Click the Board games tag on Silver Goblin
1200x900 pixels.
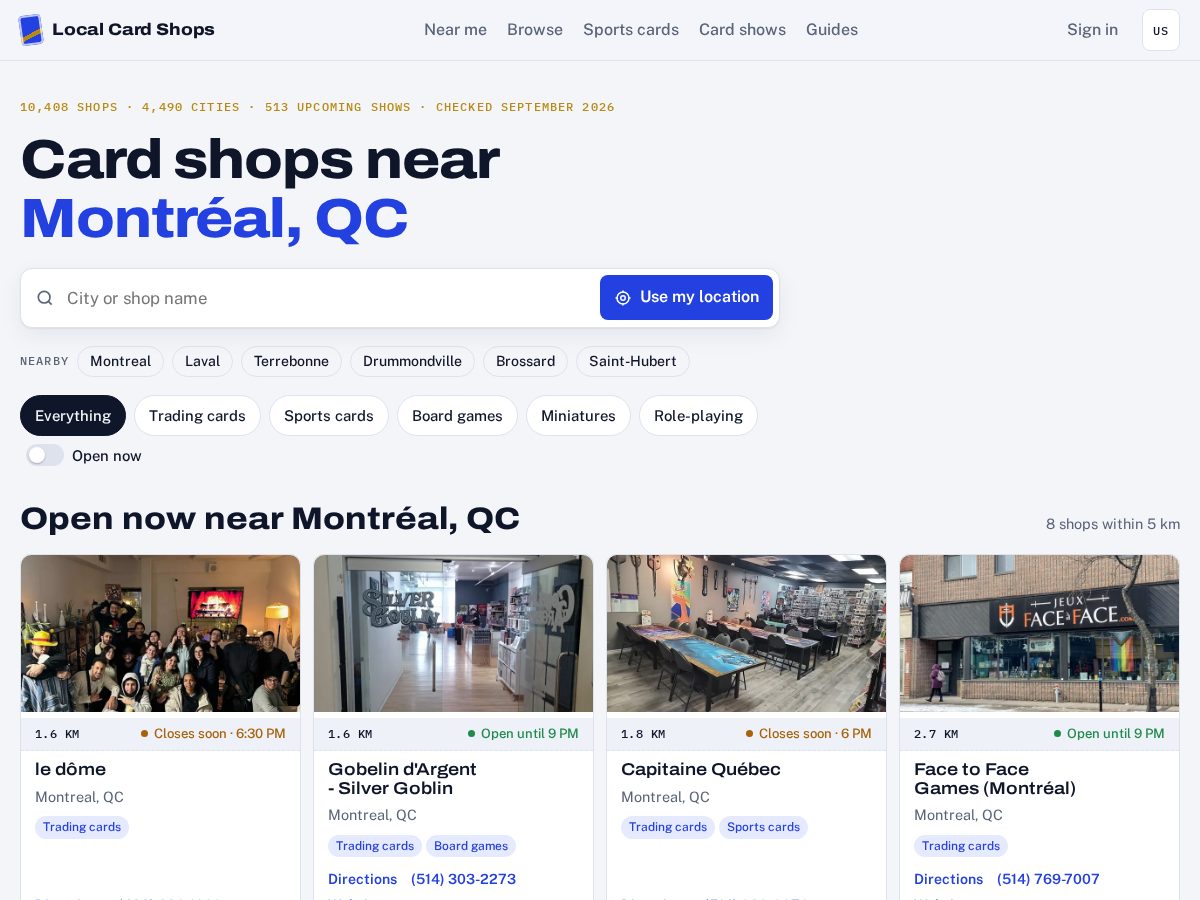pos(471,846)
